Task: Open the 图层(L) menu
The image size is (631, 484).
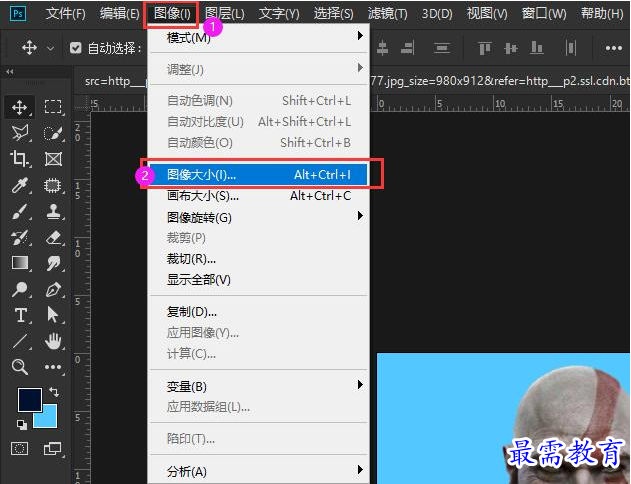Action: click(225, 14)
